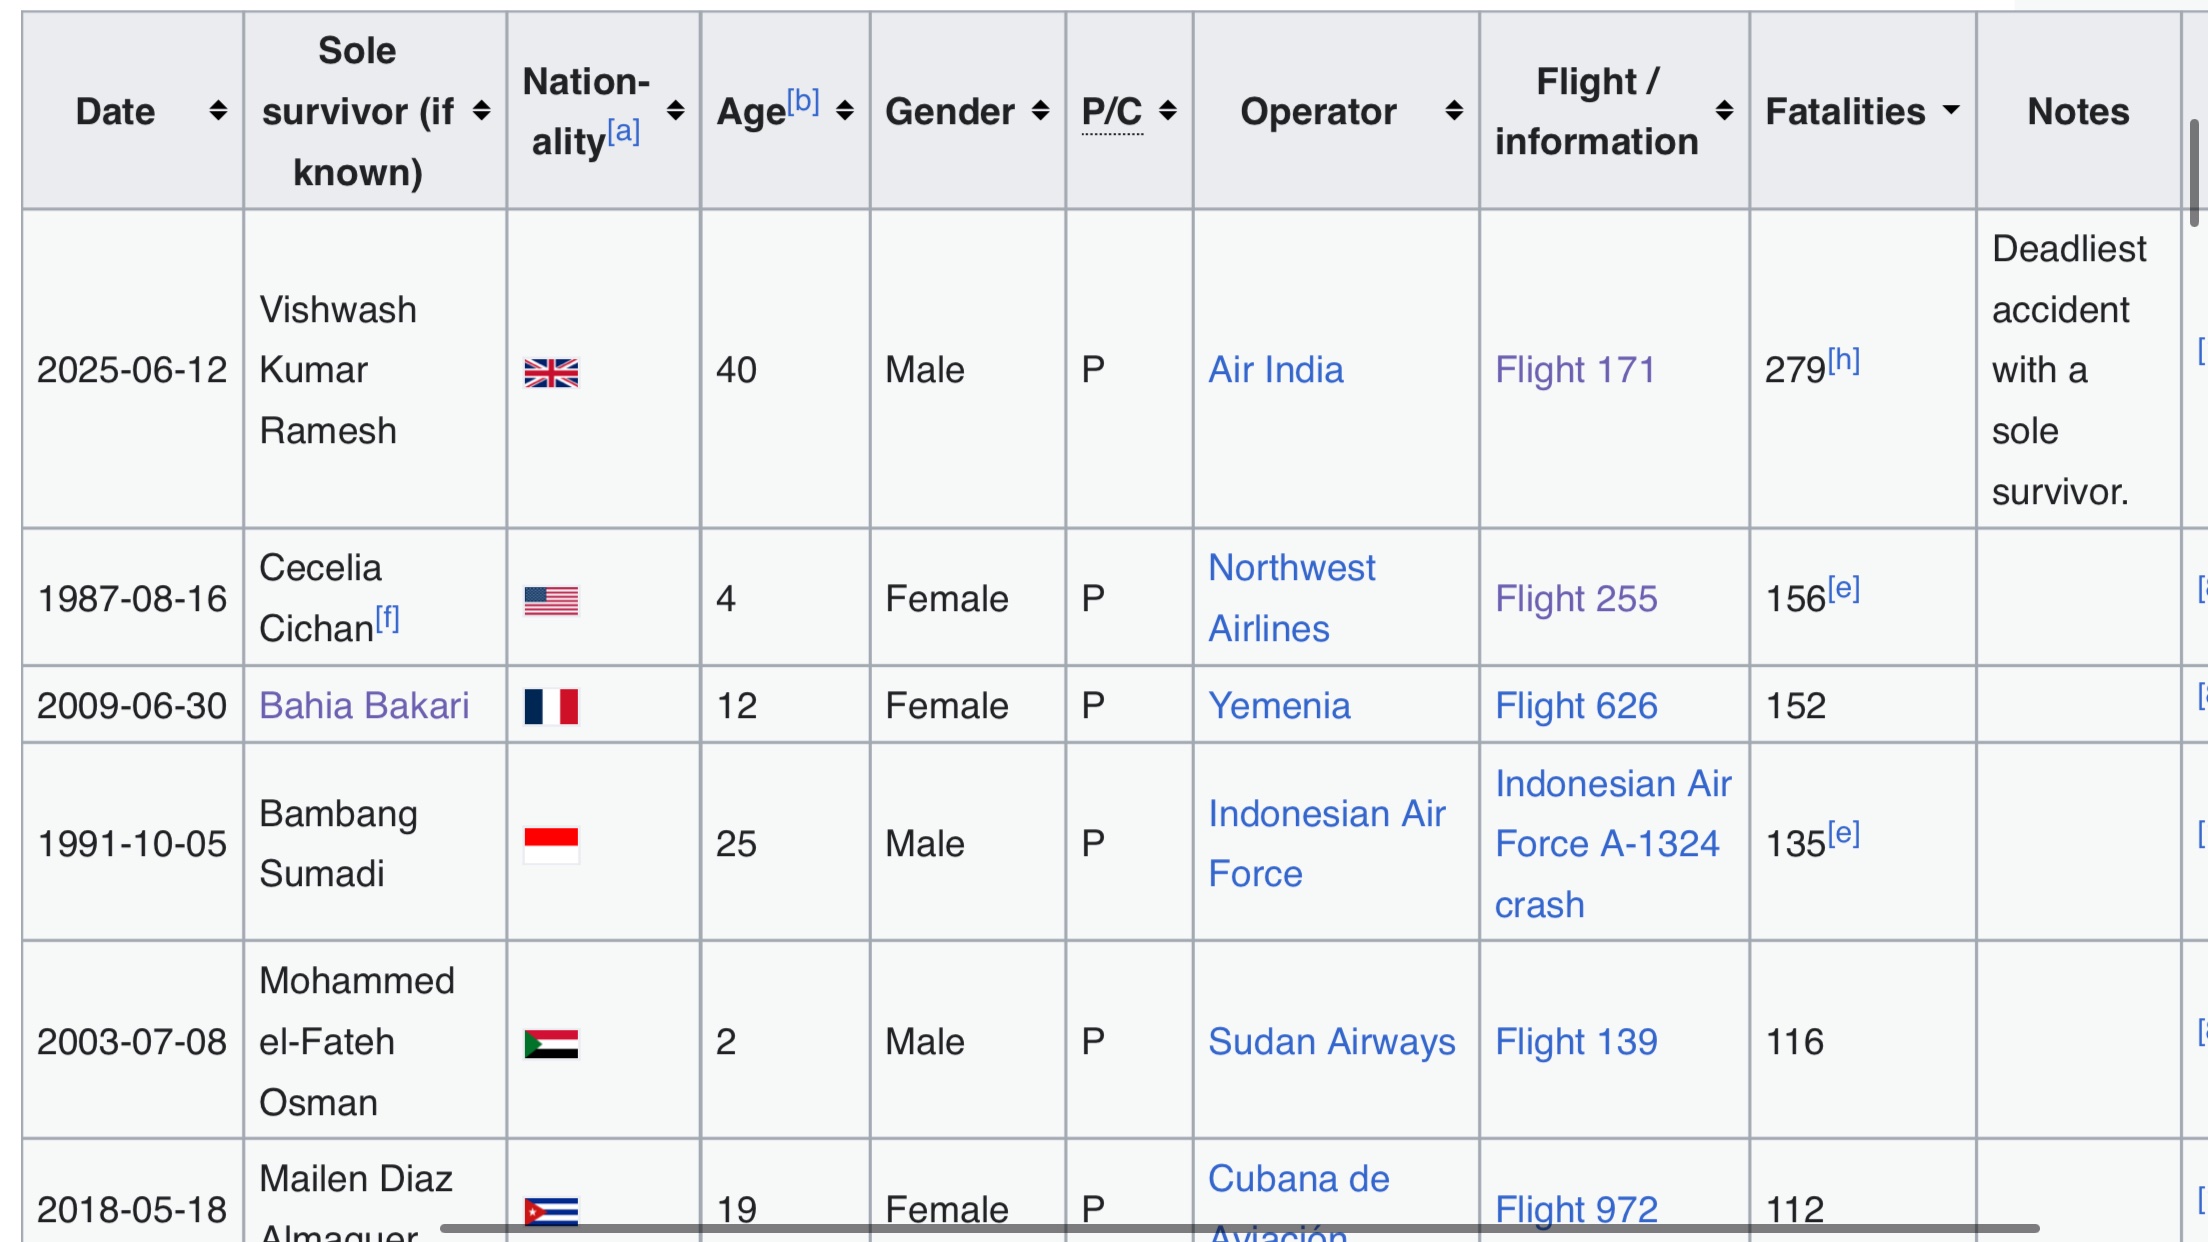
Task: Toggle sort order of P/C column
Action: [1168, 111]
